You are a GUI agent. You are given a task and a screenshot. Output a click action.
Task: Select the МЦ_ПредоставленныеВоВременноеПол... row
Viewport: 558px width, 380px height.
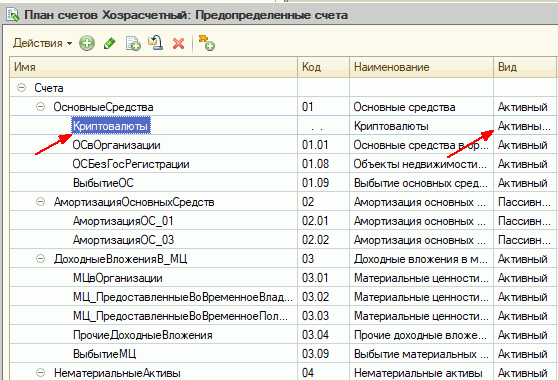point(283,316)
